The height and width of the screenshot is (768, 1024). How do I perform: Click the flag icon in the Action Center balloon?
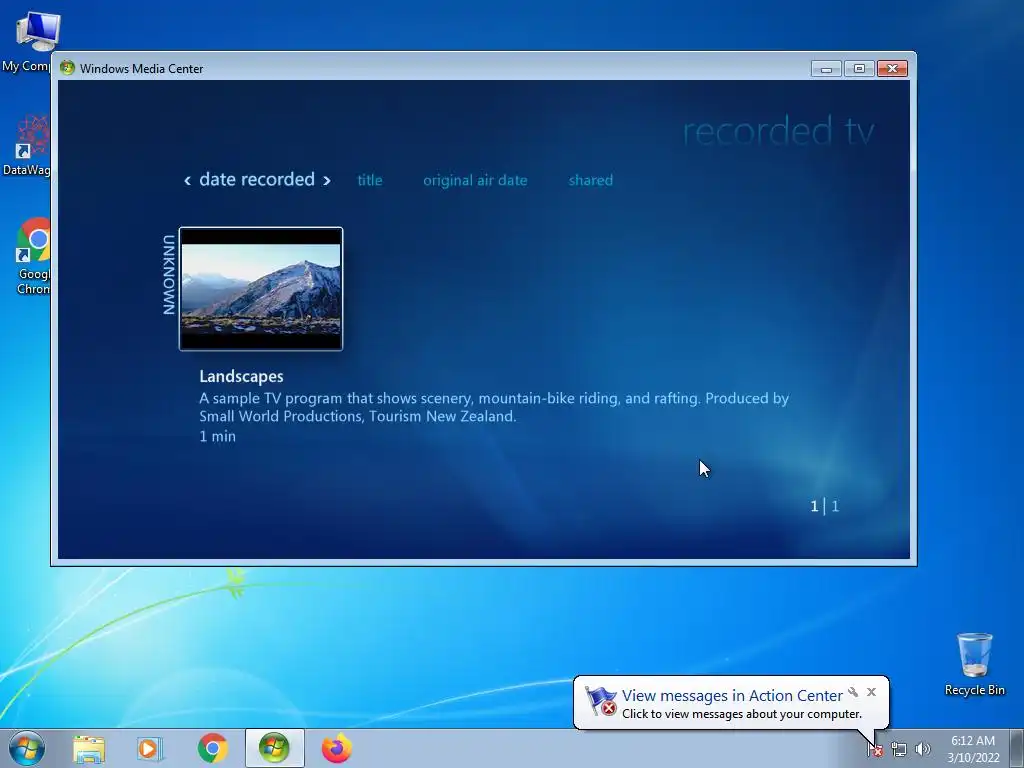[600, 701]
